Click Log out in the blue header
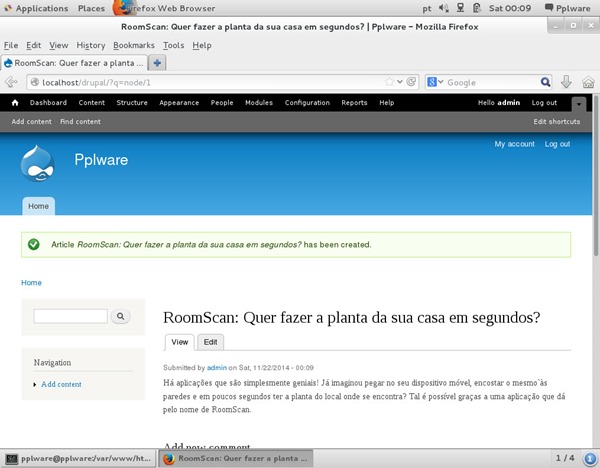 pos(558,144)
